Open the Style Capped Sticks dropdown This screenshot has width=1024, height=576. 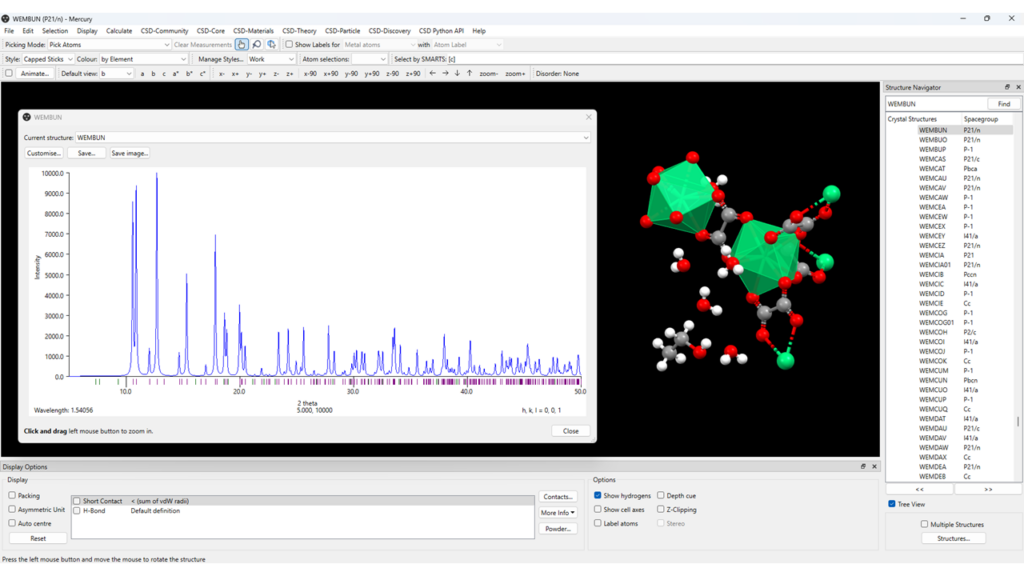click(48, 59)
